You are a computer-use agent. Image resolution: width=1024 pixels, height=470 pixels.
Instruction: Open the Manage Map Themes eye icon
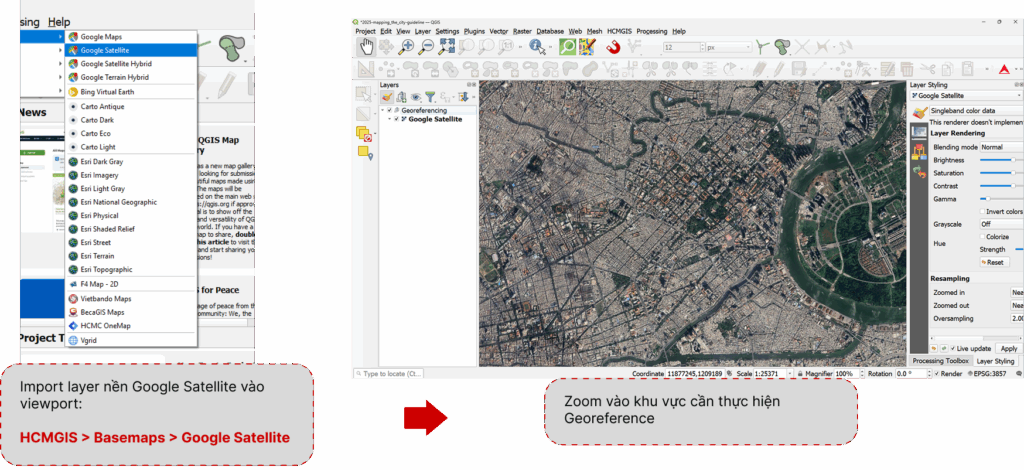pyautogui.click(x=416, y=97)
